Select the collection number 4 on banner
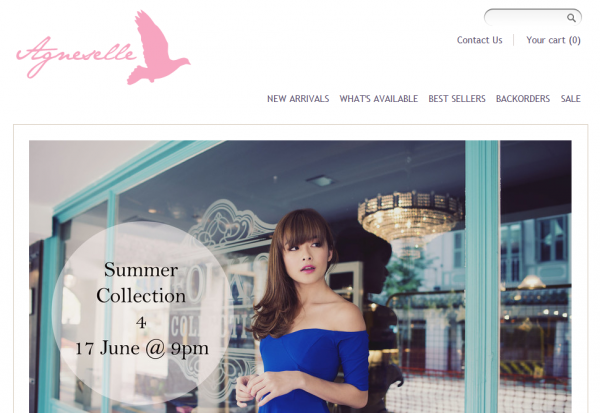600x413 pixels. click(141, 323)
